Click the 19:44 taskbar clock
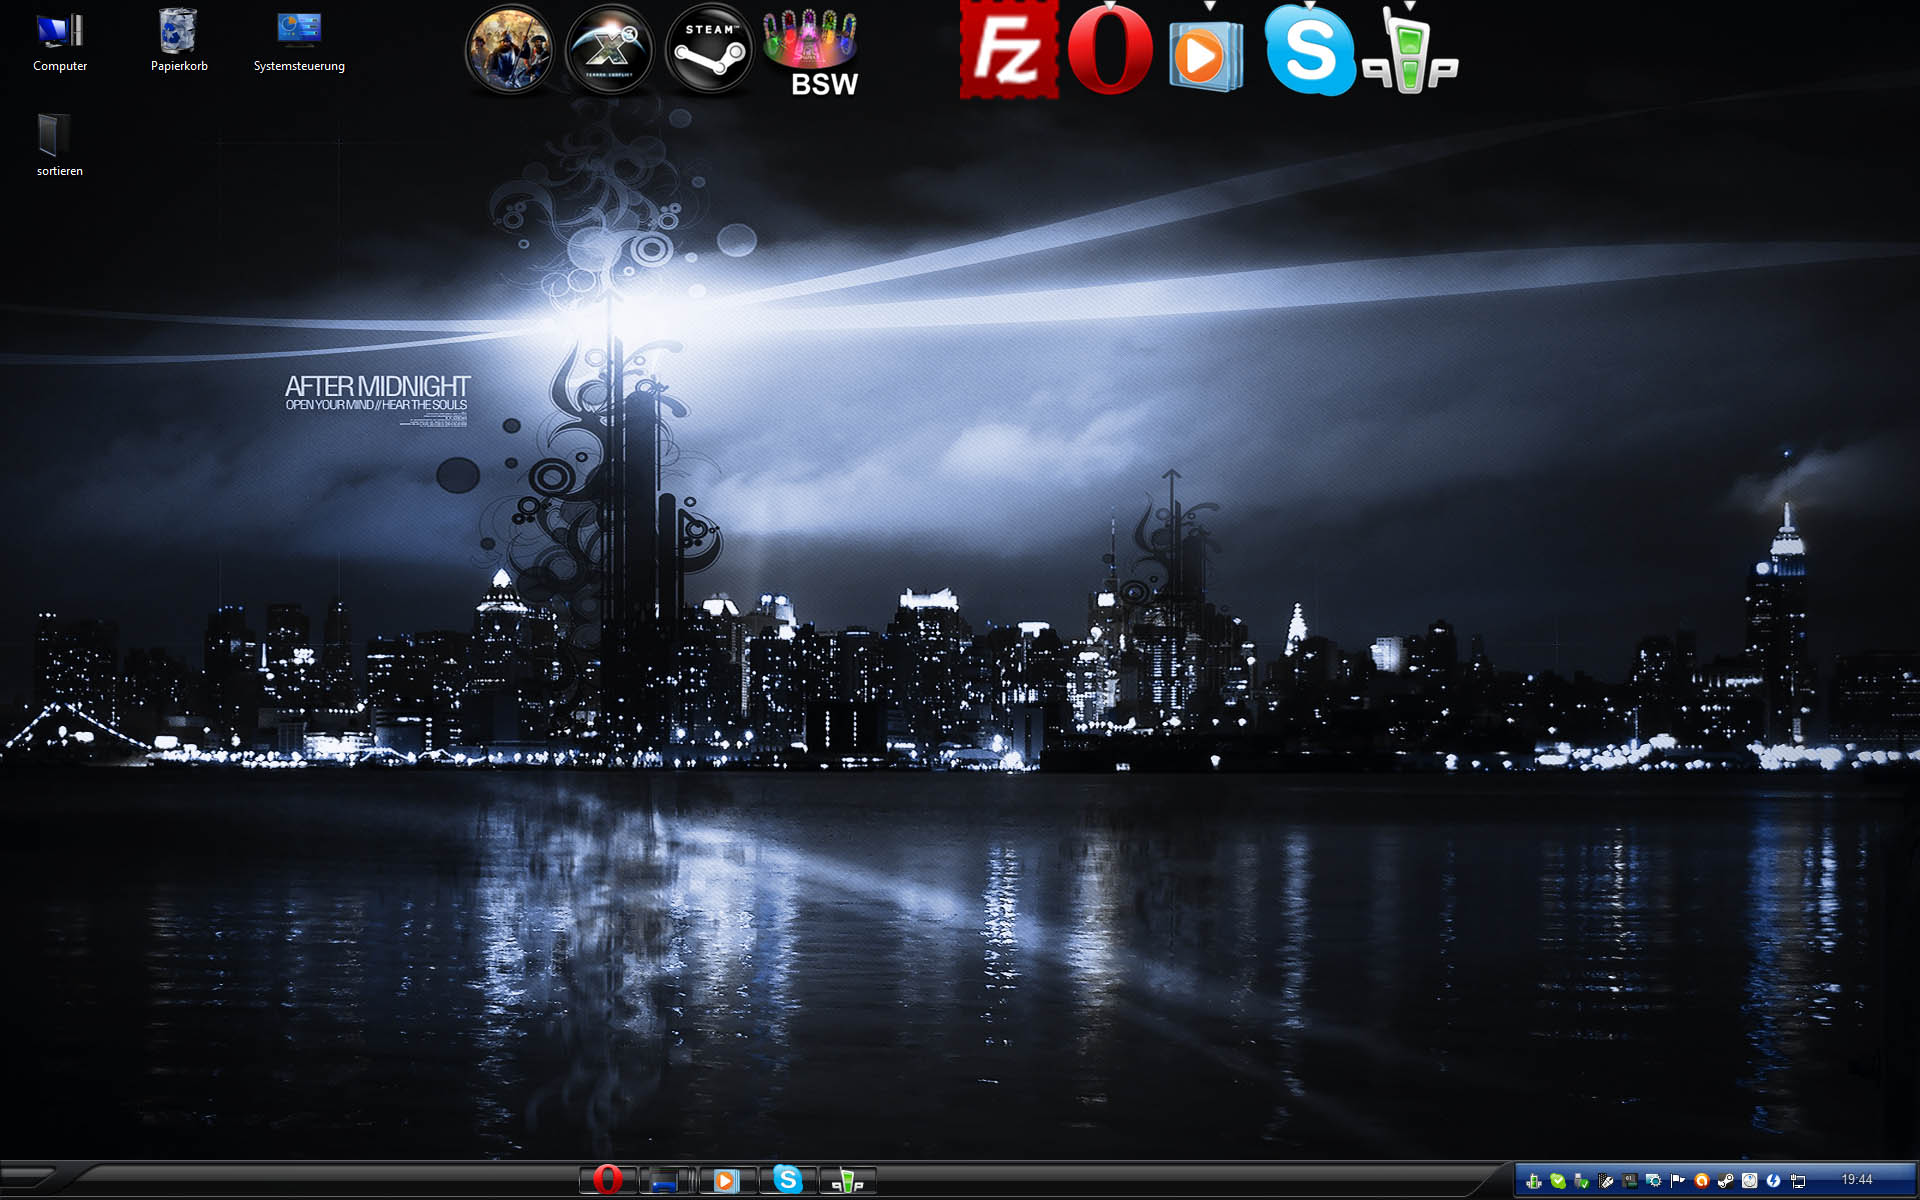The width and height of the screenshot is (1920, 1200). (x=1856, y=1180)
